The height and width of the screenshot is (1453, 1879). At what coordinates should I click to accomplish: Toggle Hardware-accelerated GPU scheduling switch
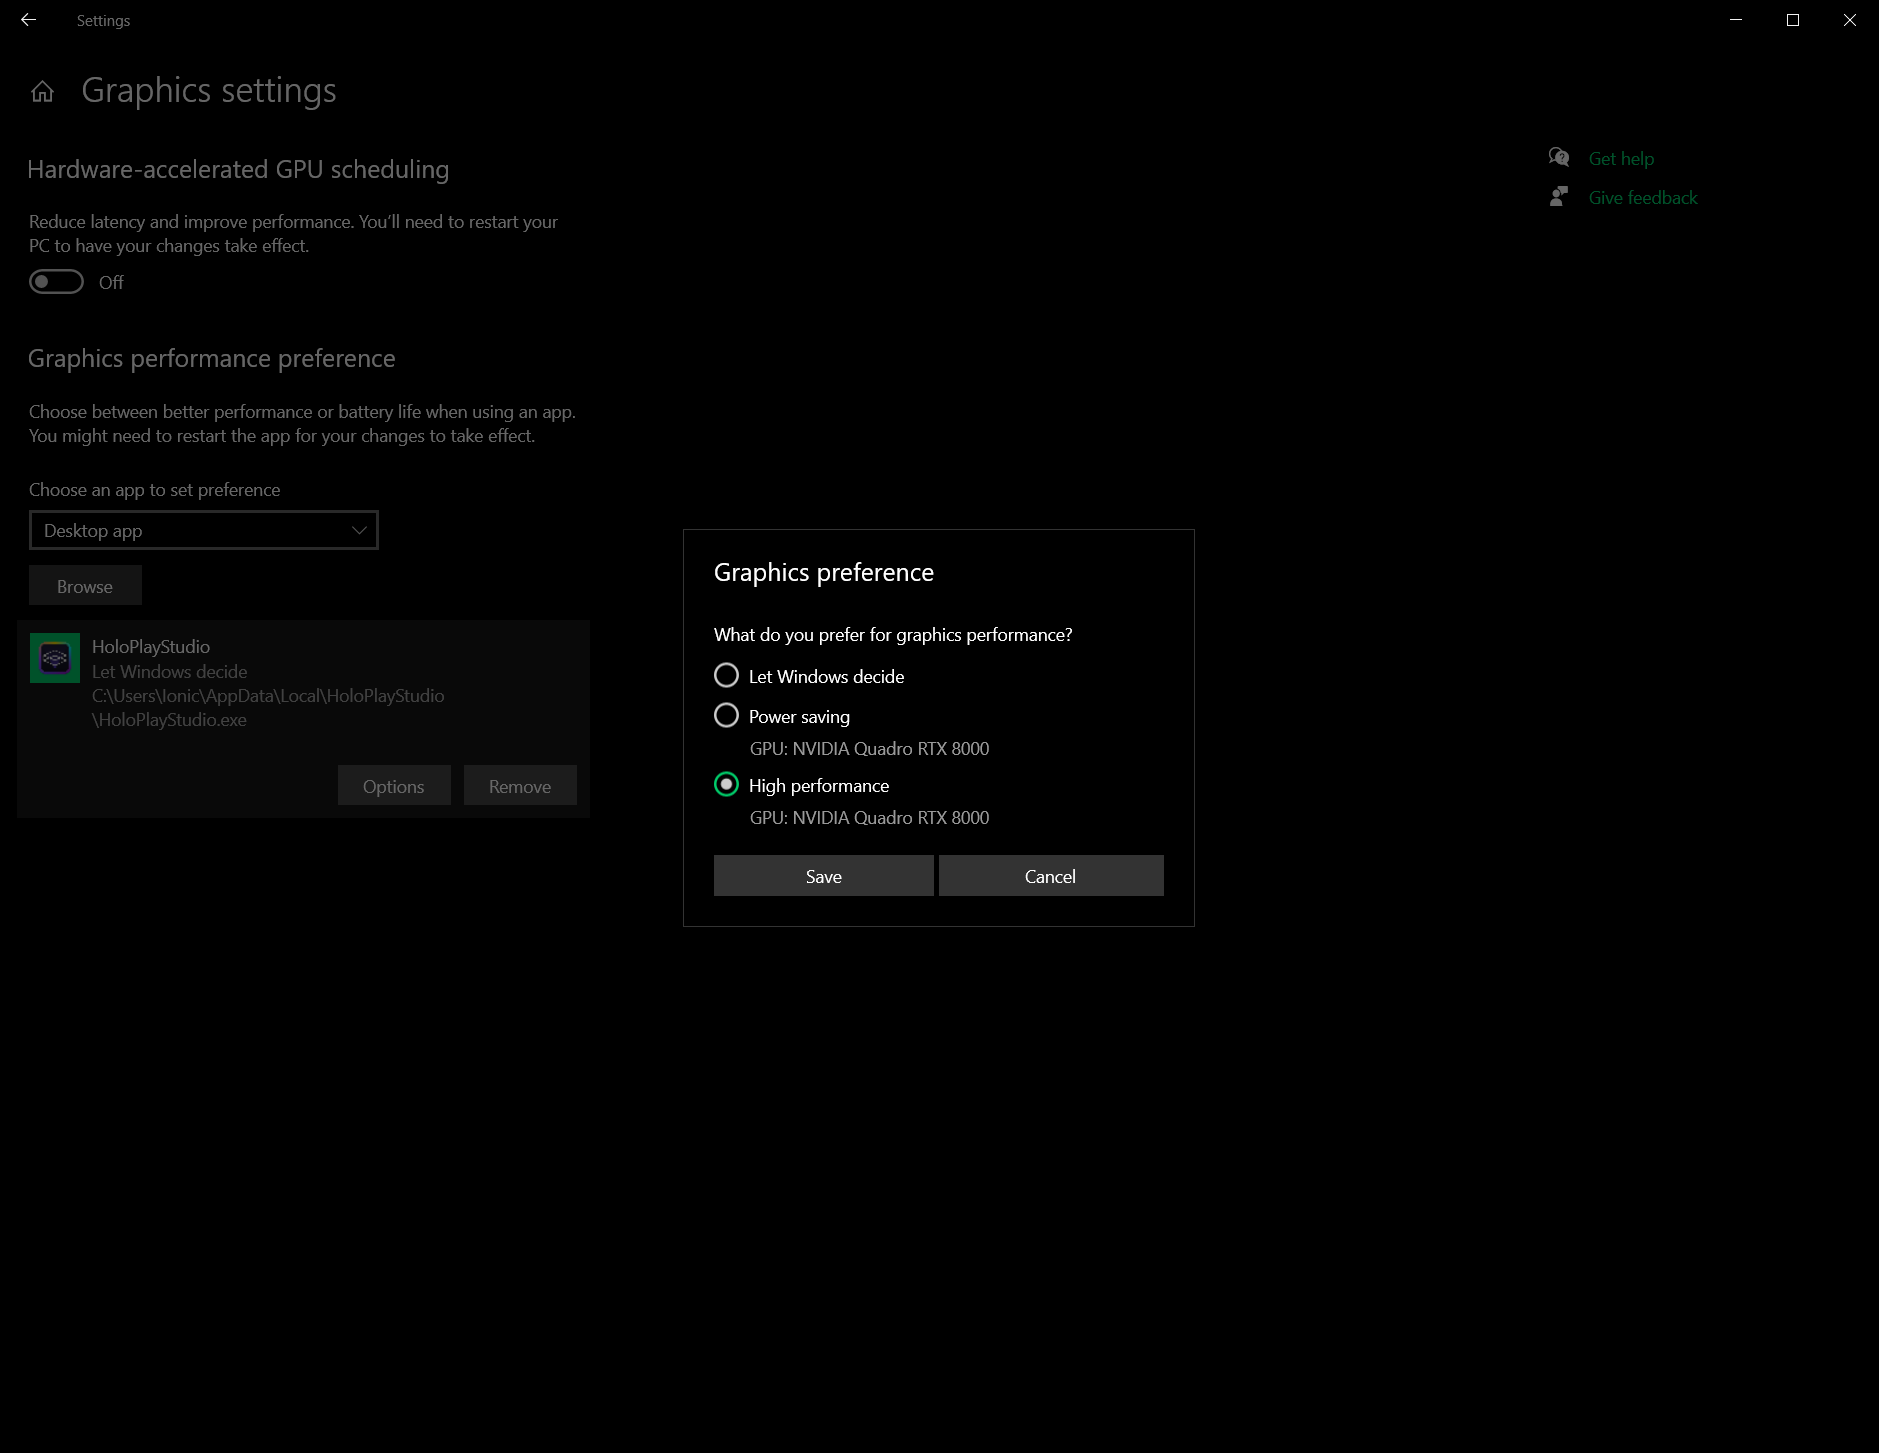[x=56, y=282]
